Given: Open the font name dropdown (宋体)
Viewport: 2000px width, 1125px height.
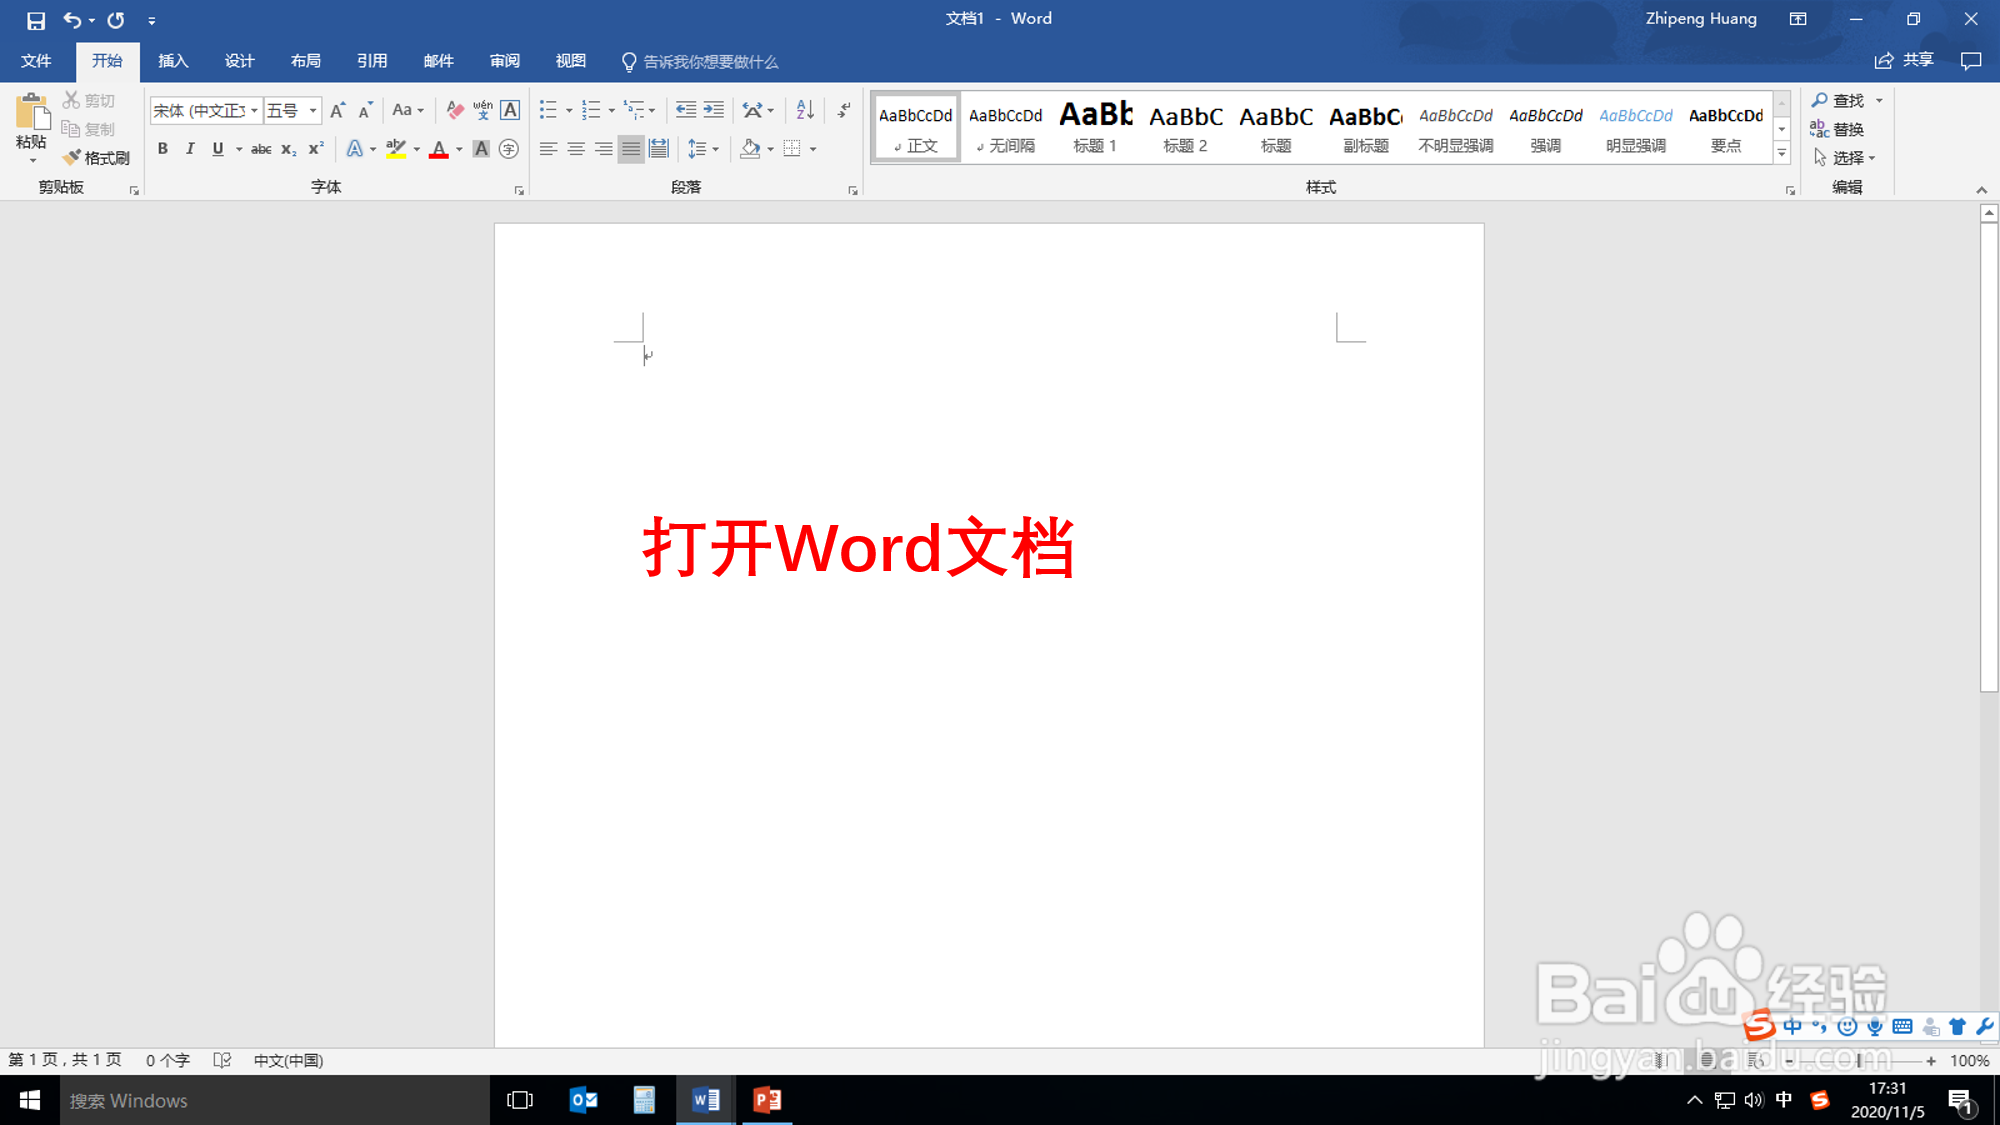Looking at the screenshot, I should (x=254, y=110).
